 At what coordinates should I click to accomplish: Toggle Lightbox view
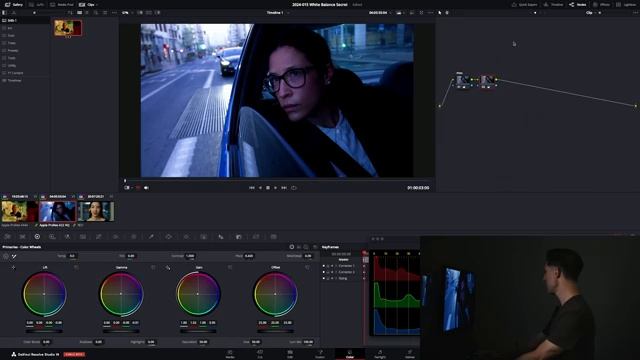627,4
